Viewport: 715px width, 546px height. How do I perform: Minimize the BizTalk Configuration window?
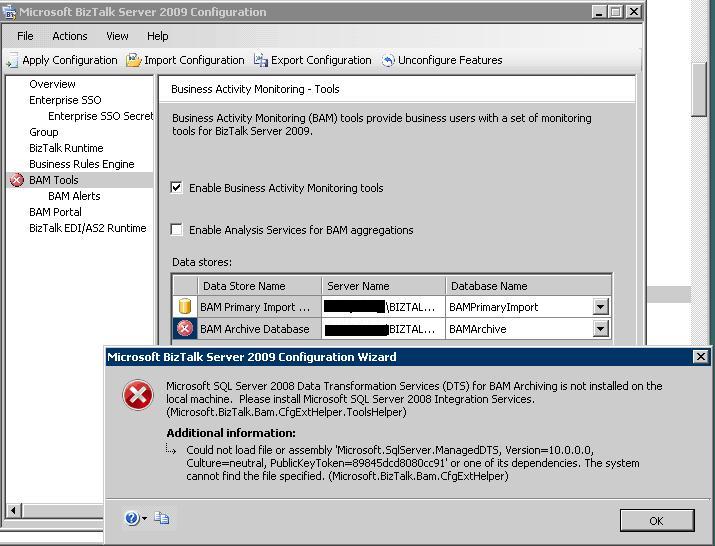click(x=599, y=12)
